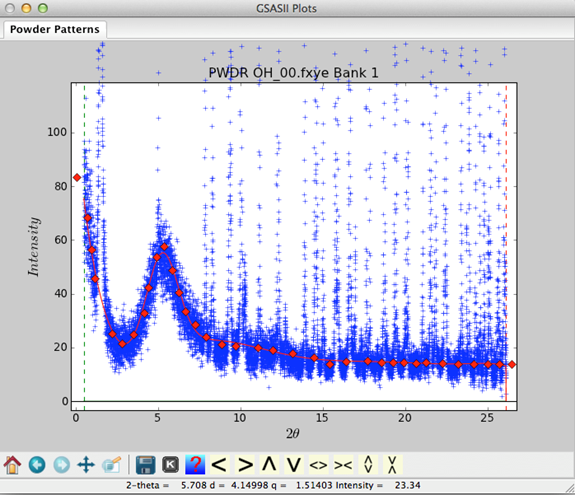The height and width of the screenshot is (495, 575).
Task: Expand Y range with vertical outward arrows
Action: click(x=368, y=465)
